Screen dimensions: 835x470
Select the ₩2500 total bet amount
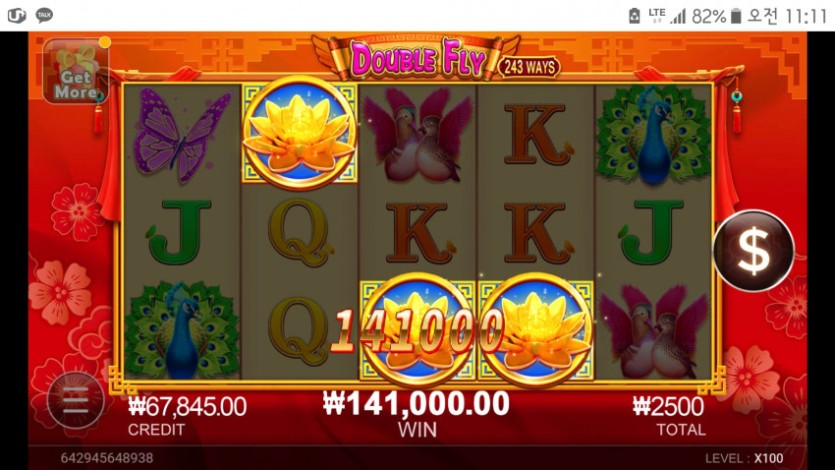pos(668,407)
